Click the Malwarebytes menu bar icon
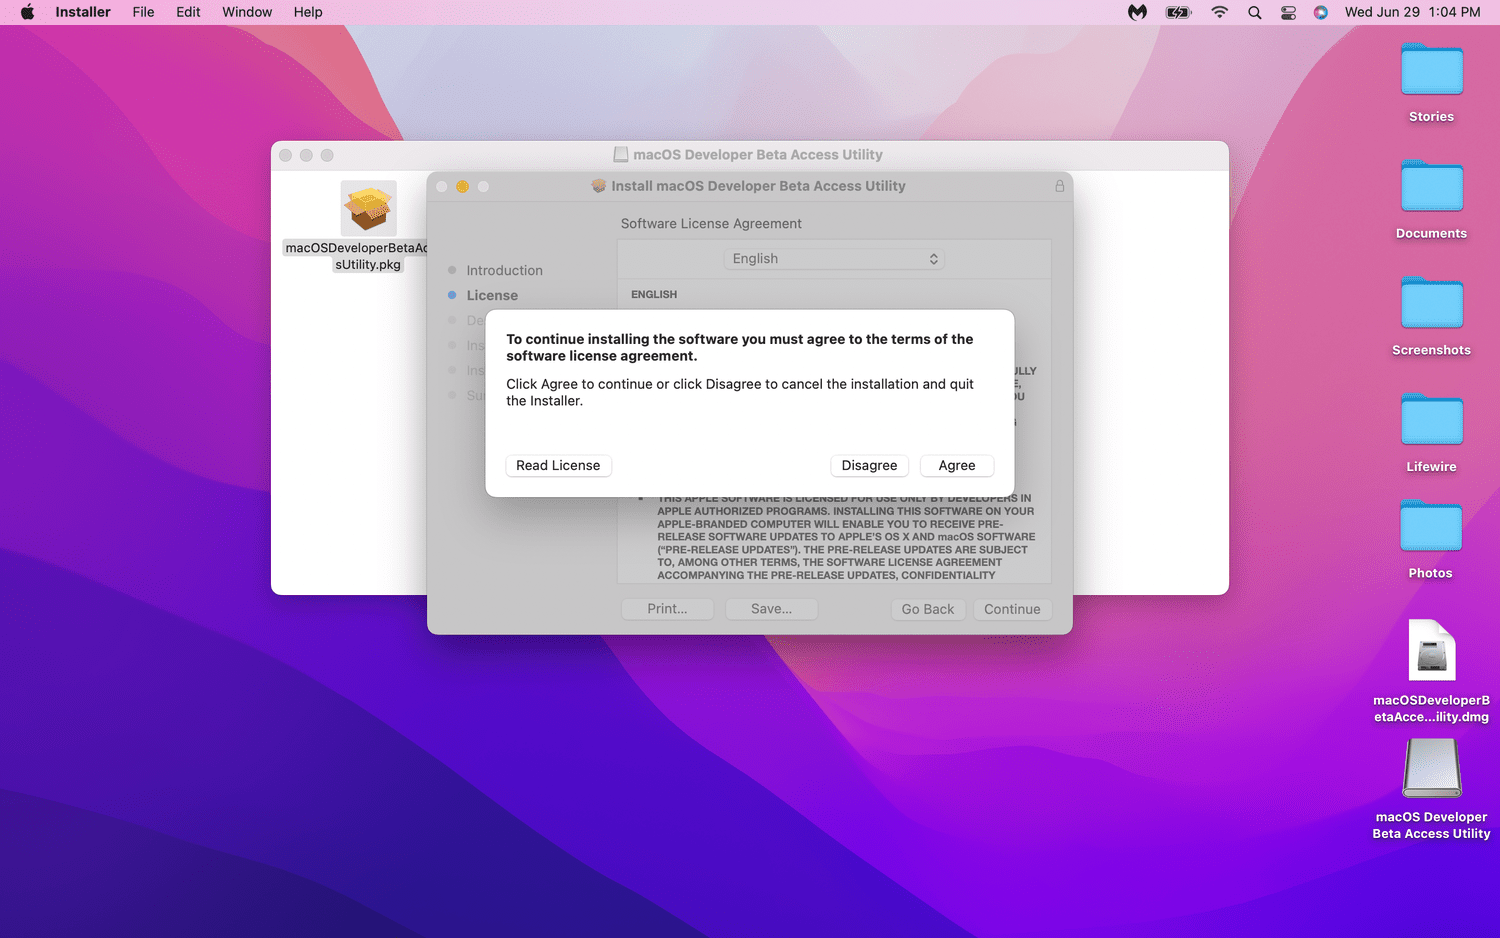Image resolution: width=1500 pixels, height=938 pixels. coord(1137,12)
